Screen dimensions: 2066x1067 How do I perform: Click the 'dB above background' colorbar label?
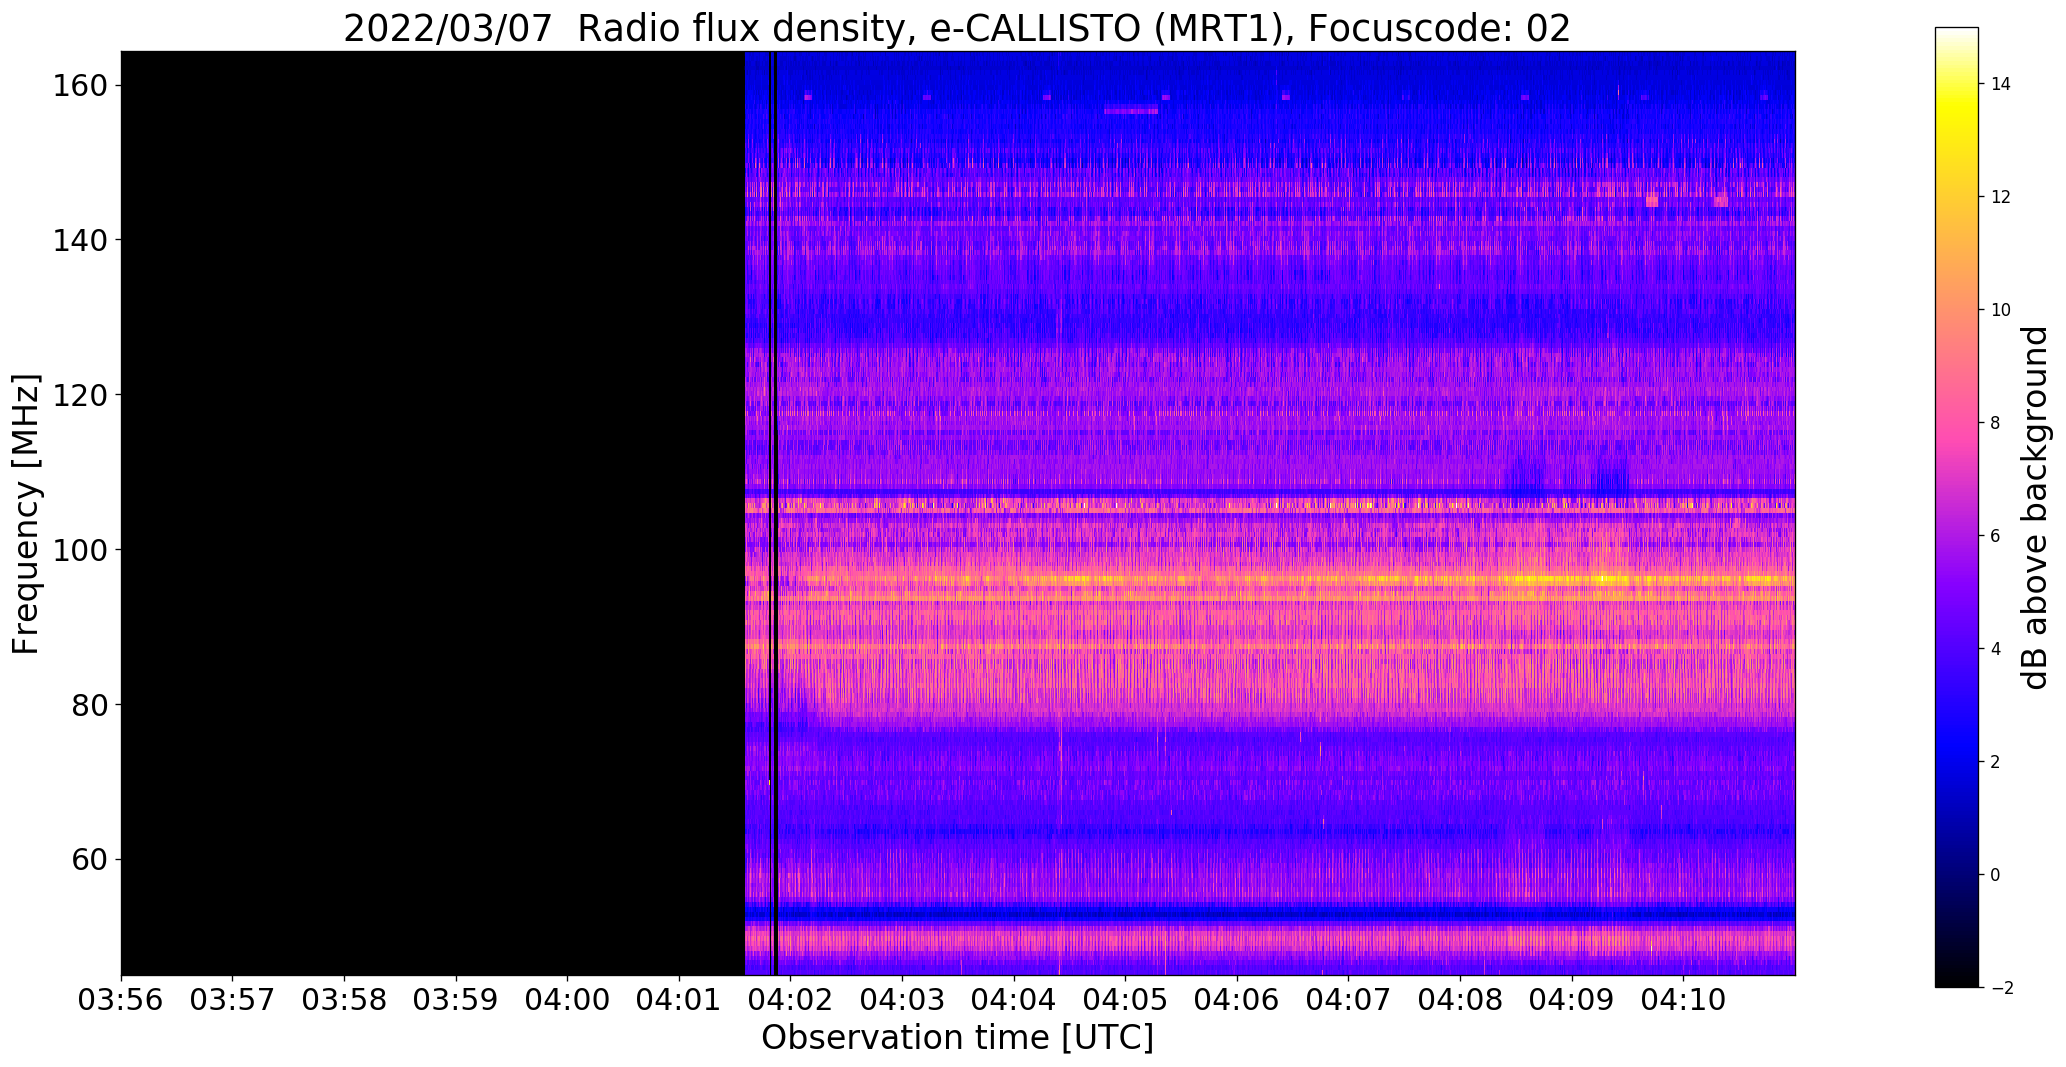click(x=2035, y=508)
